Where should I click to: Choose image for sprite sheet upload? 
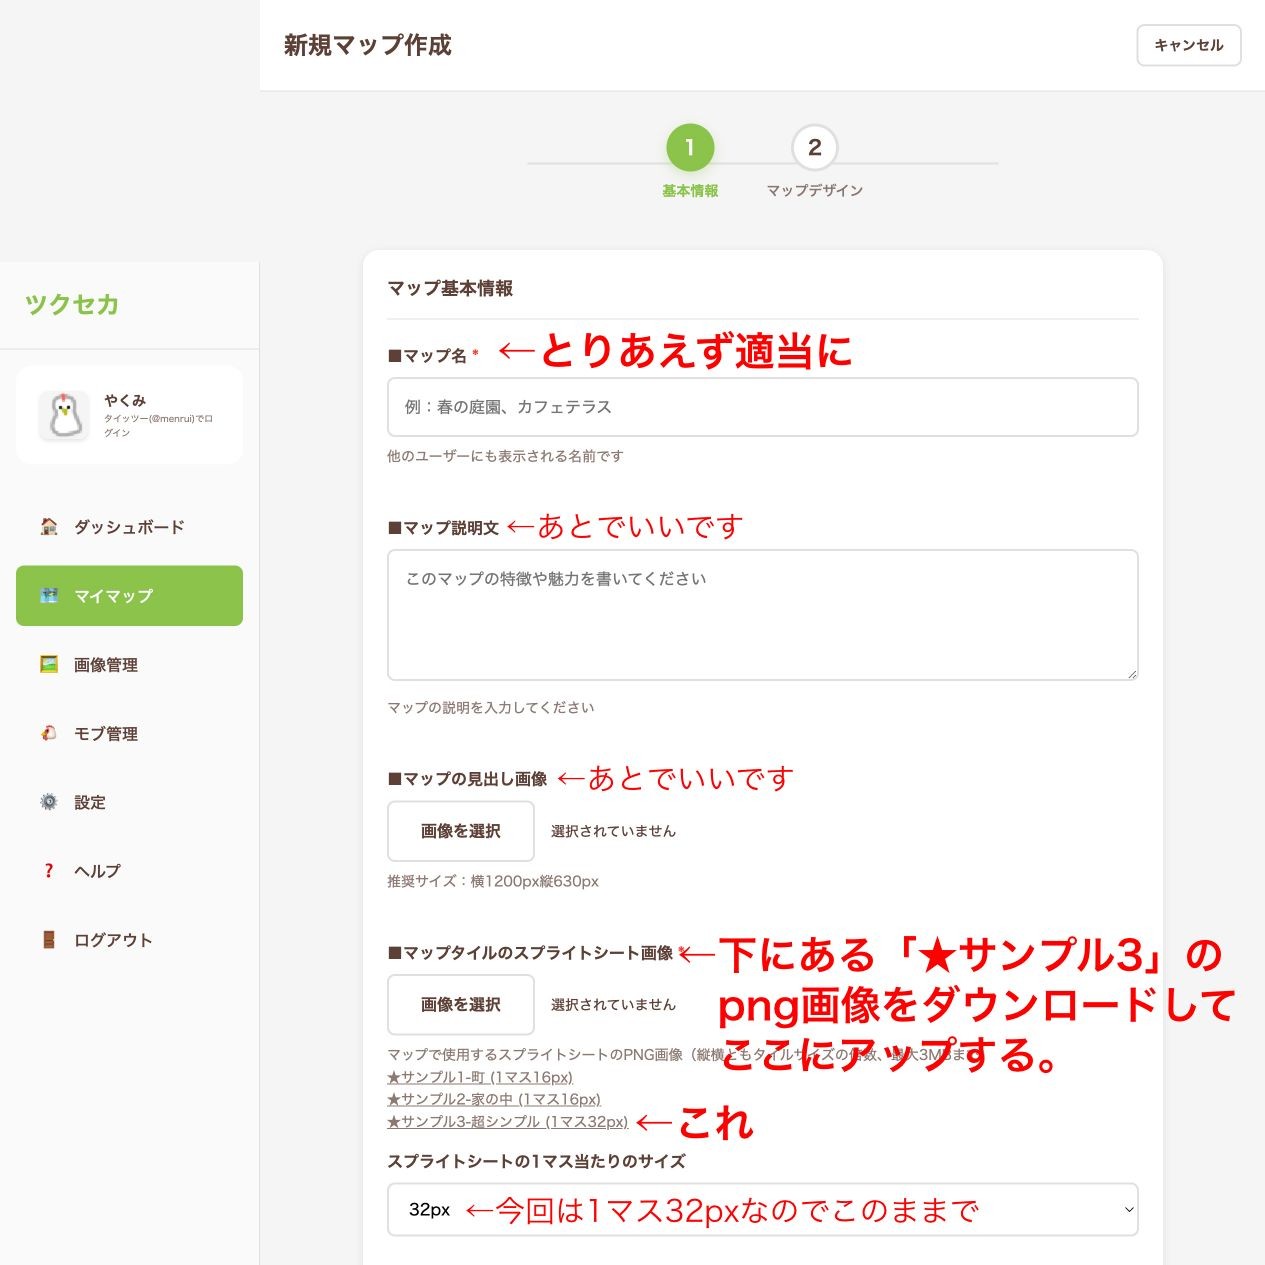(461, 1005)
